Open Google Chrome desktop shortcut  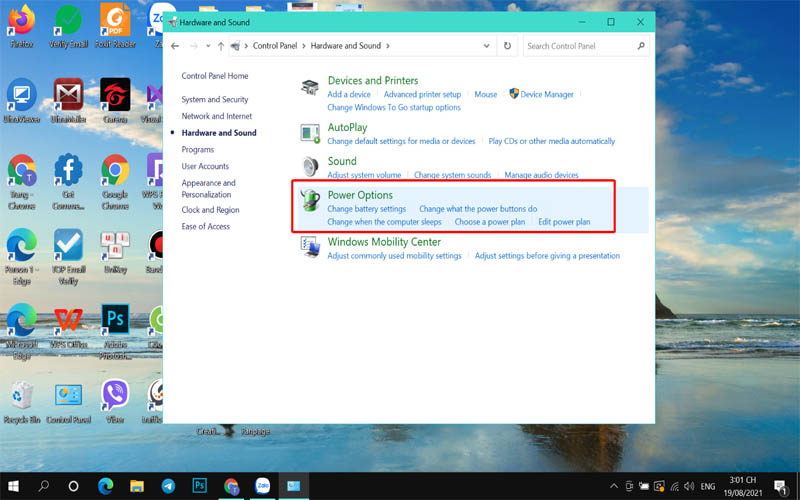coord(115,182)
